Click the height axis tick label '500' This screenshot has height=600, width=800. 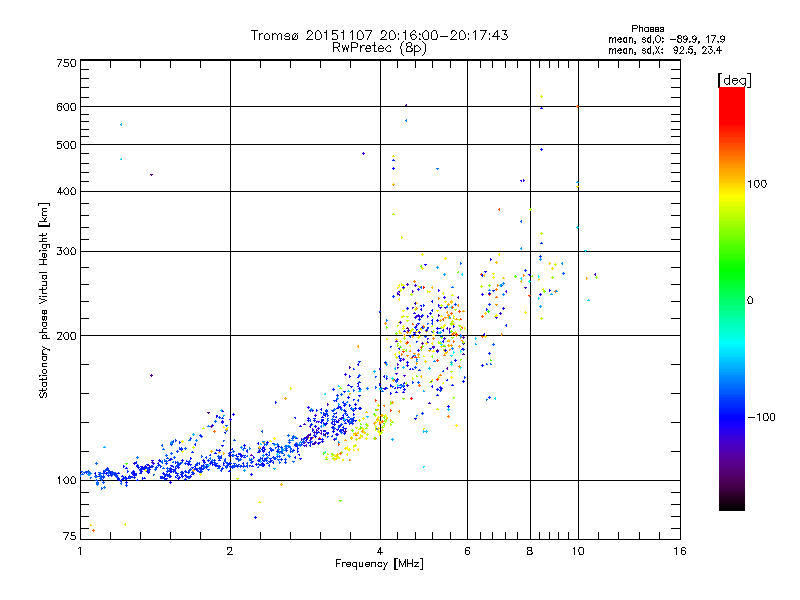point(66,145)
